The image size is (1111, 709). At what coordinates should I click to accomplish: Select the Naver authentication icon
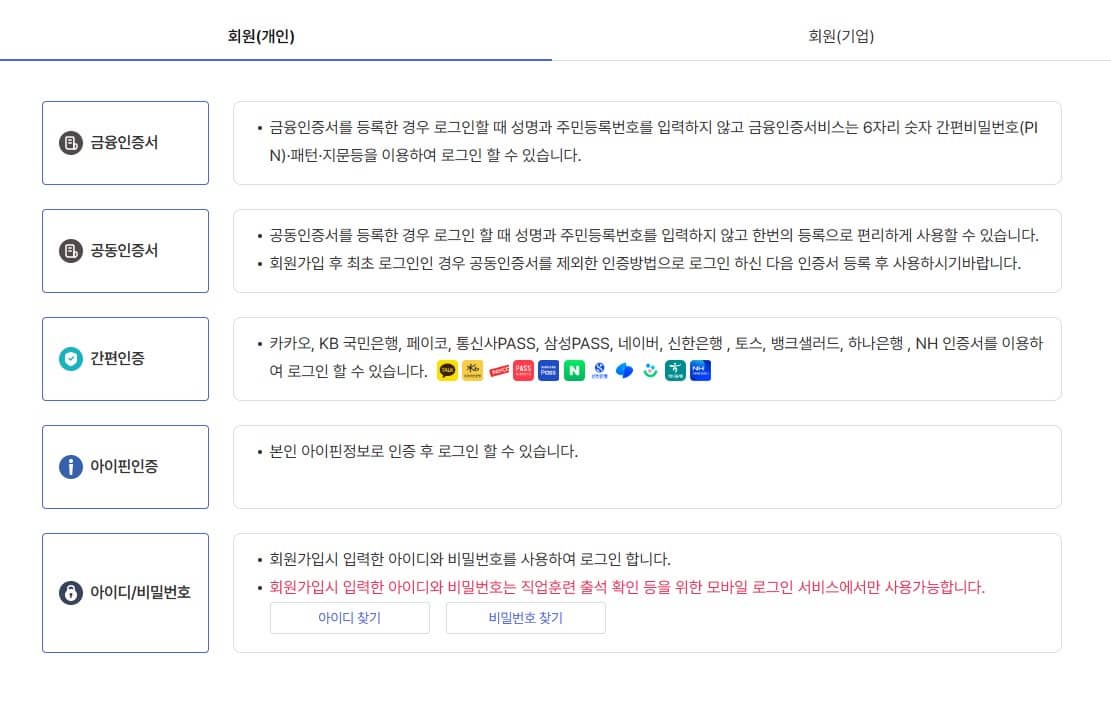point(574,371)
